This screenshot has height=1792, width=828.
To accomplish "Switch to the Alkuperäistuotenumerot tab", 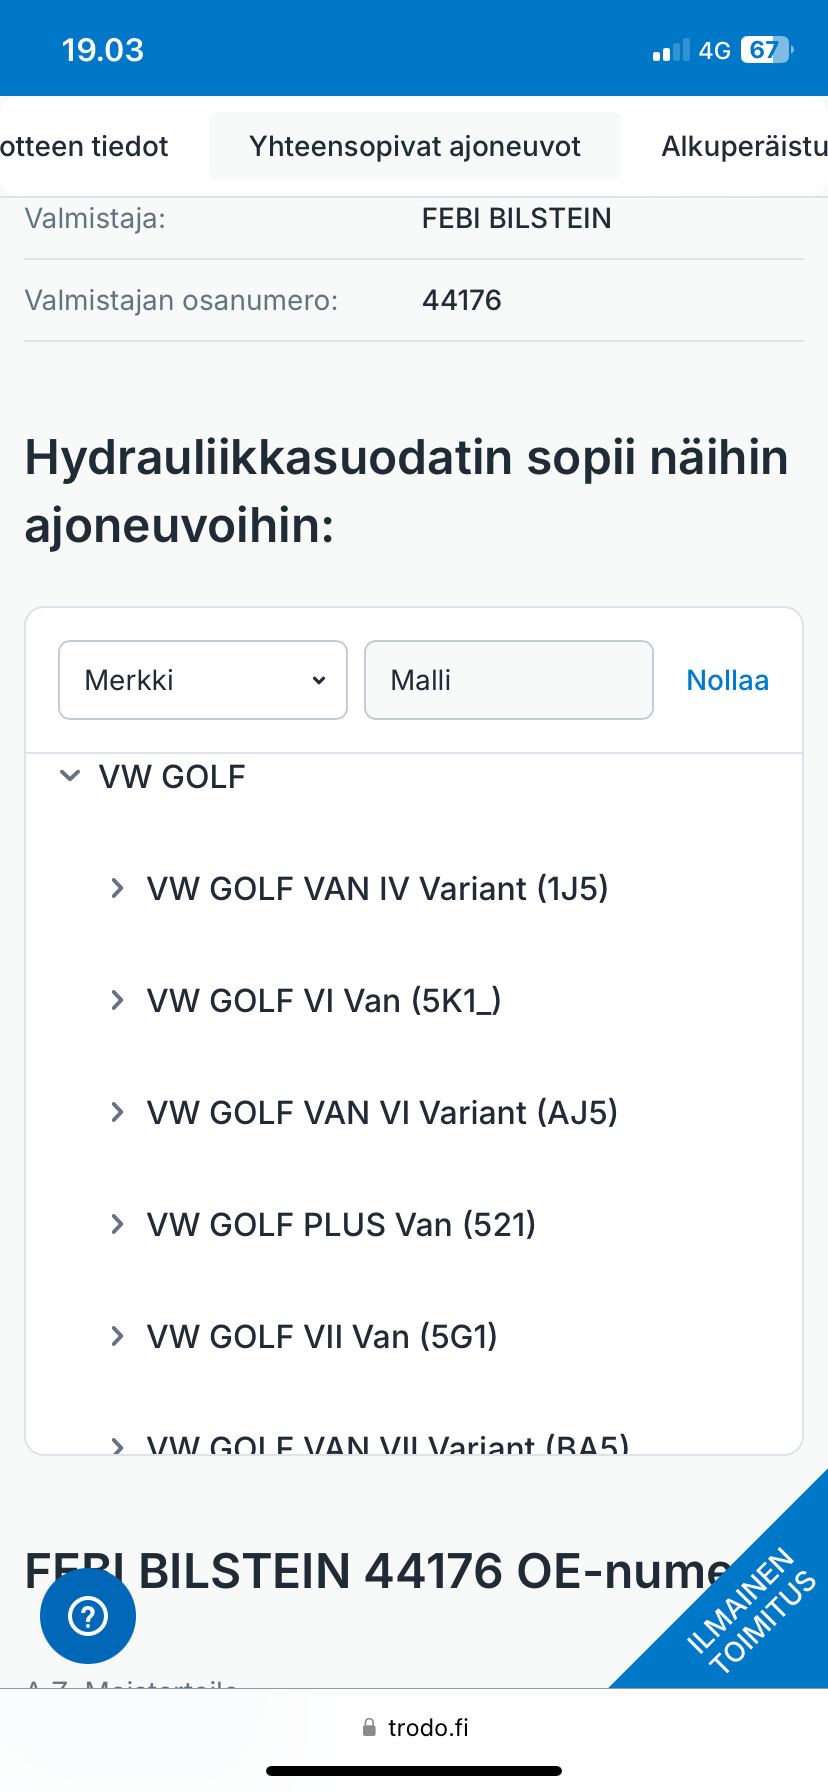I will (744, 147).
